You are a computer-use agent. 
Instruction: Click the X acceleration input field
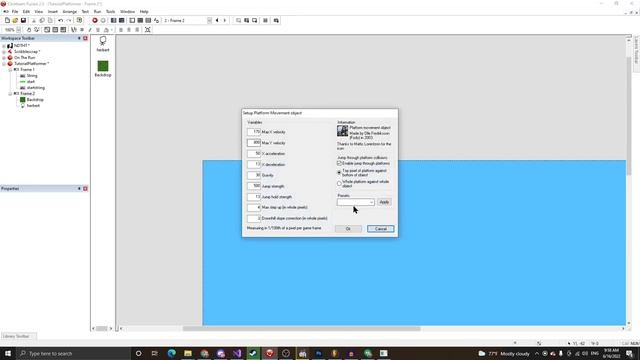point(253,153)
